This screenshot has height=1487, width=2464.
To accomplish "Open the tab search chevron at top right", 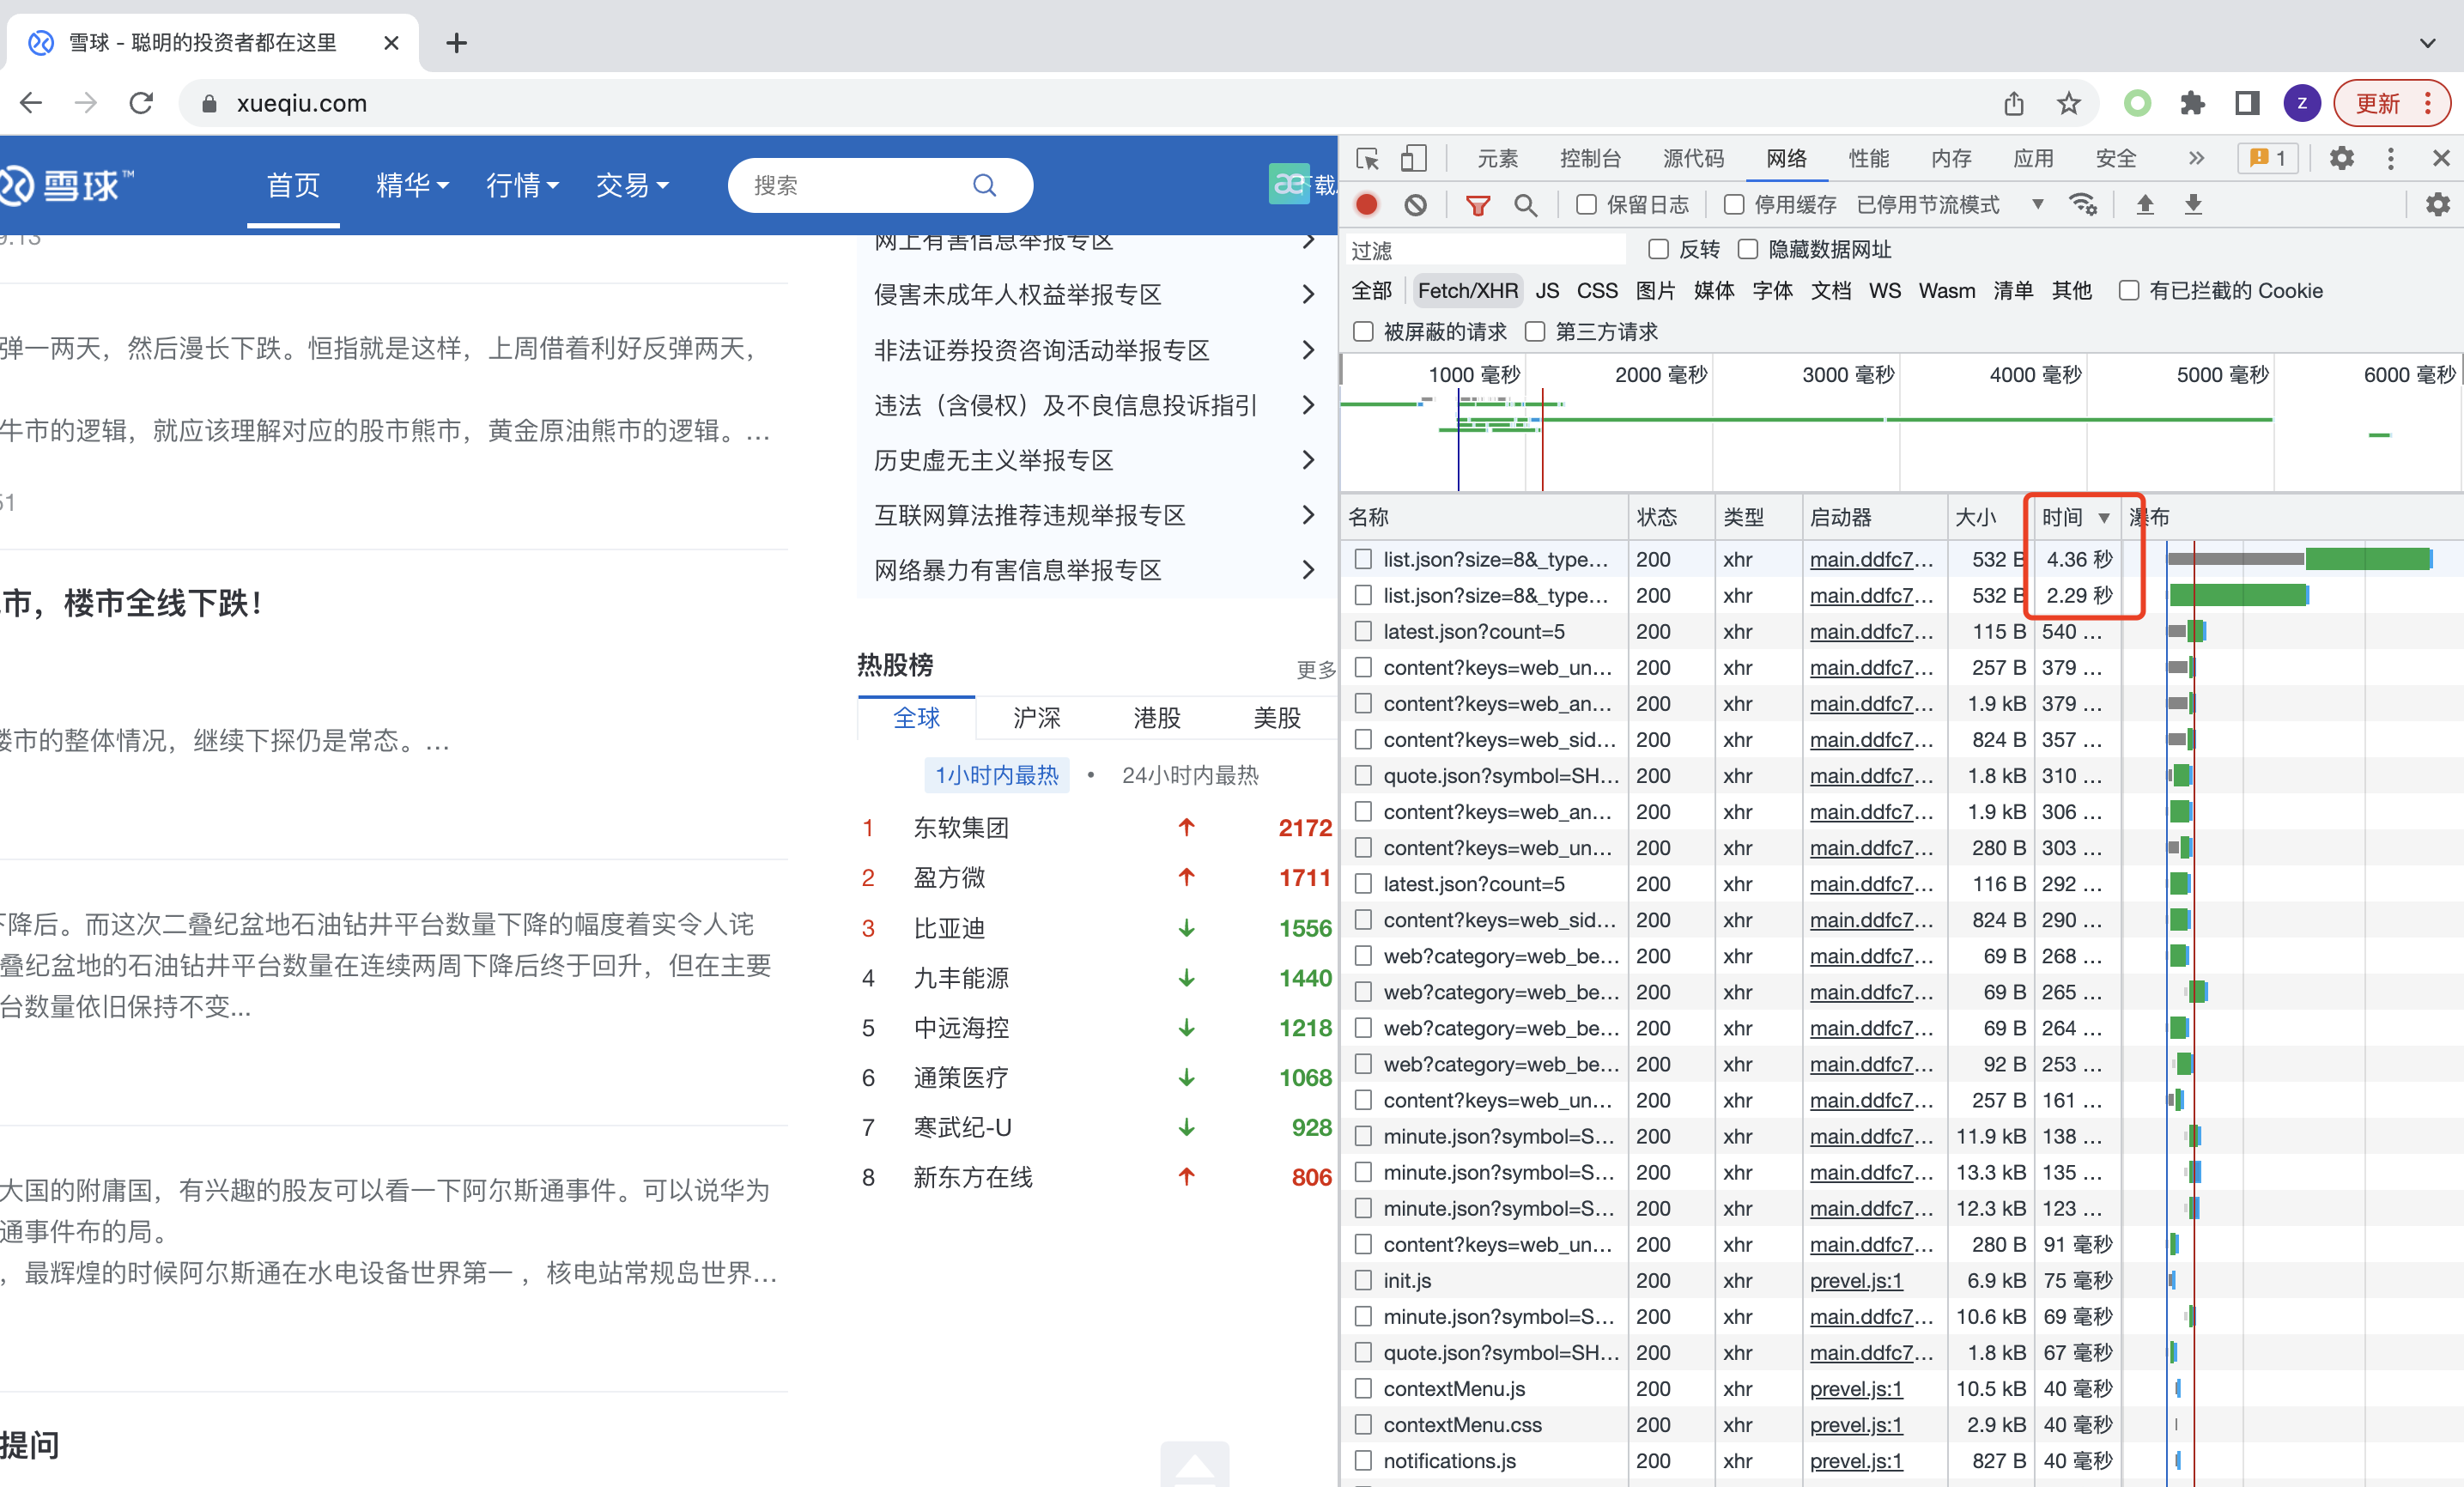I will (2427, 43).
